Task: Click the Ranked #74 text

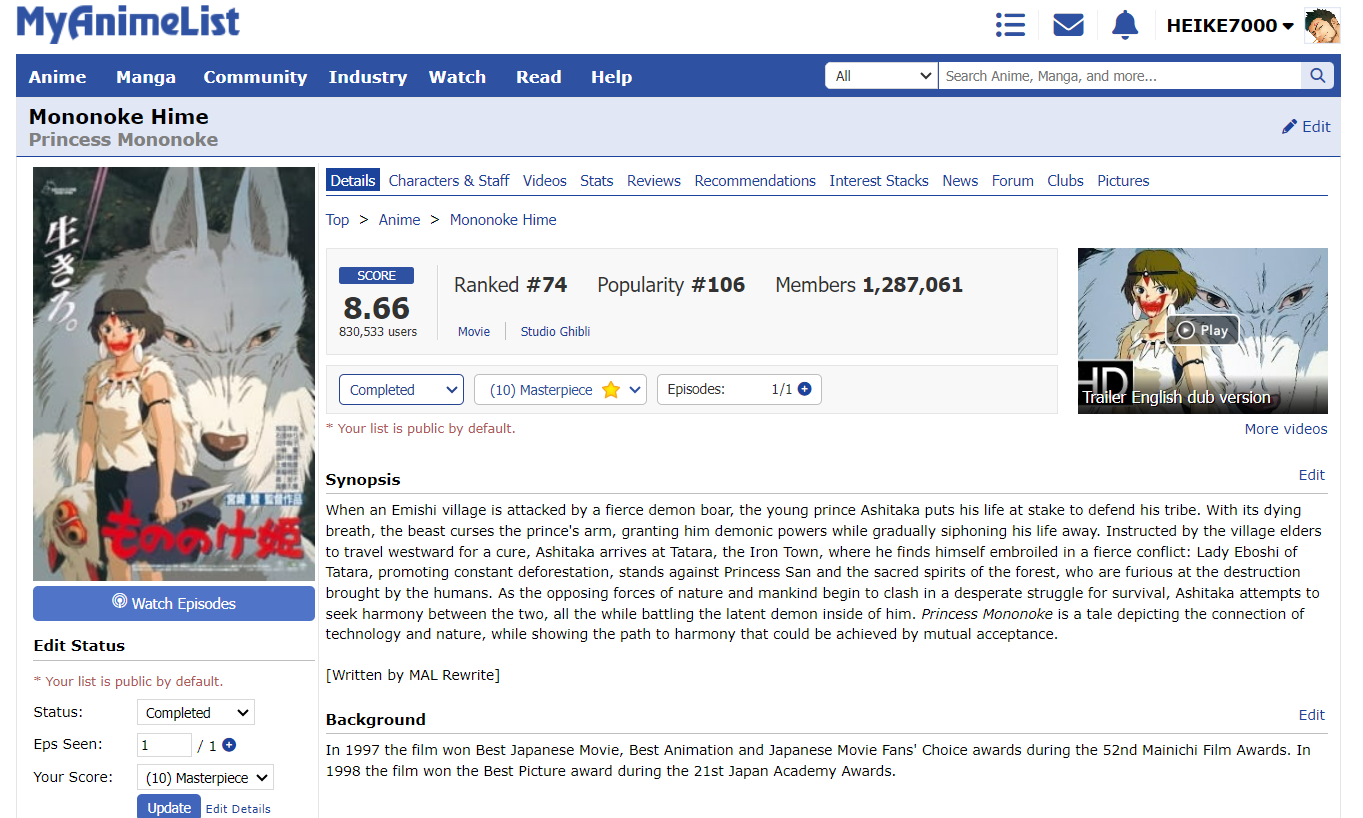Action: coord(510,285)
